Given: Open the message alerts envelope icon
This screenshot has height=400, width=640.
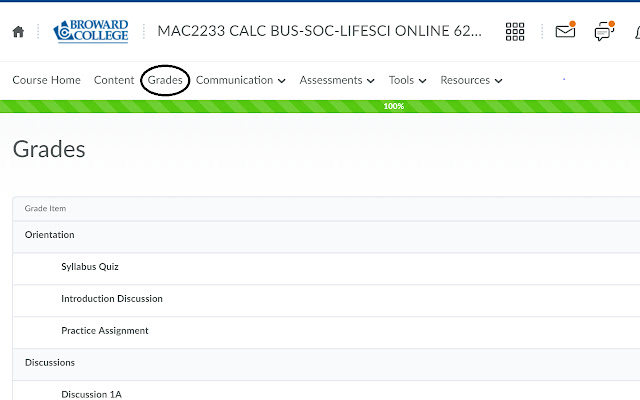Looking at the screenshot, I should tap(565, 31).
